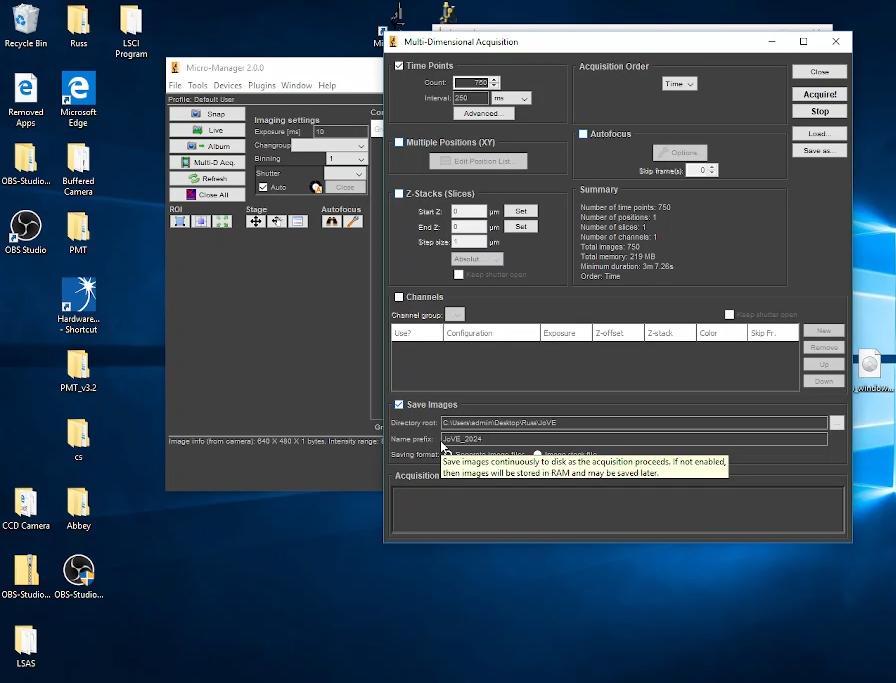
Task: Toggle the Z-Stacks (Slices) checkbox
Action: pyautogui.click(x=399, y=193)
